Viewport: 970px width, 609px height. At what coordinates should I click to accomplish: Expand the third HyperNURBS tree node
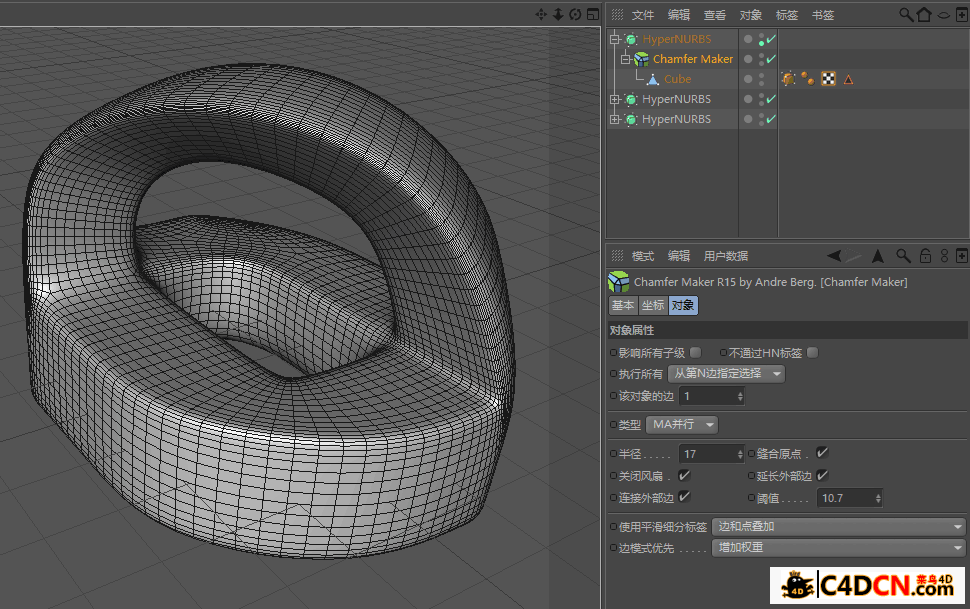point(614,119)
